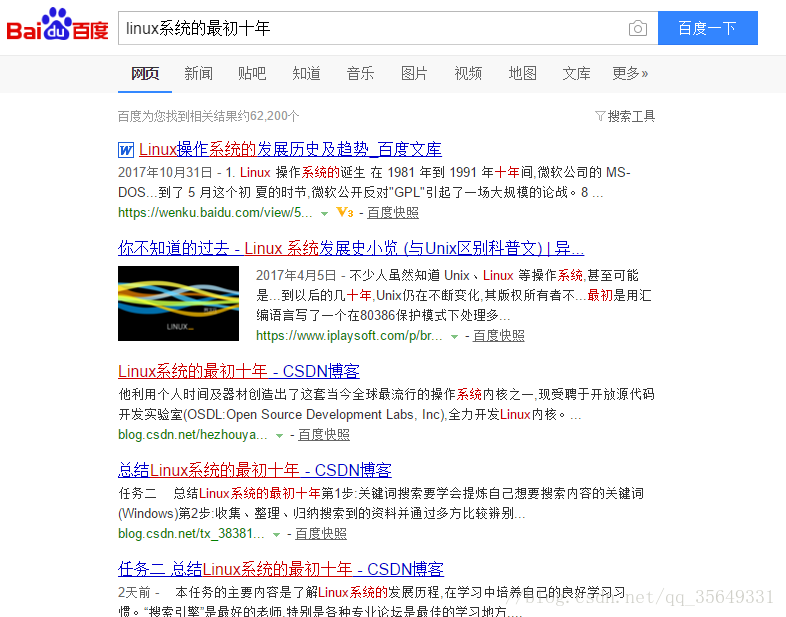This screenshot has height=617, width=786.
Task: Switch to the 地图 tab
Action: click(522, 74)
